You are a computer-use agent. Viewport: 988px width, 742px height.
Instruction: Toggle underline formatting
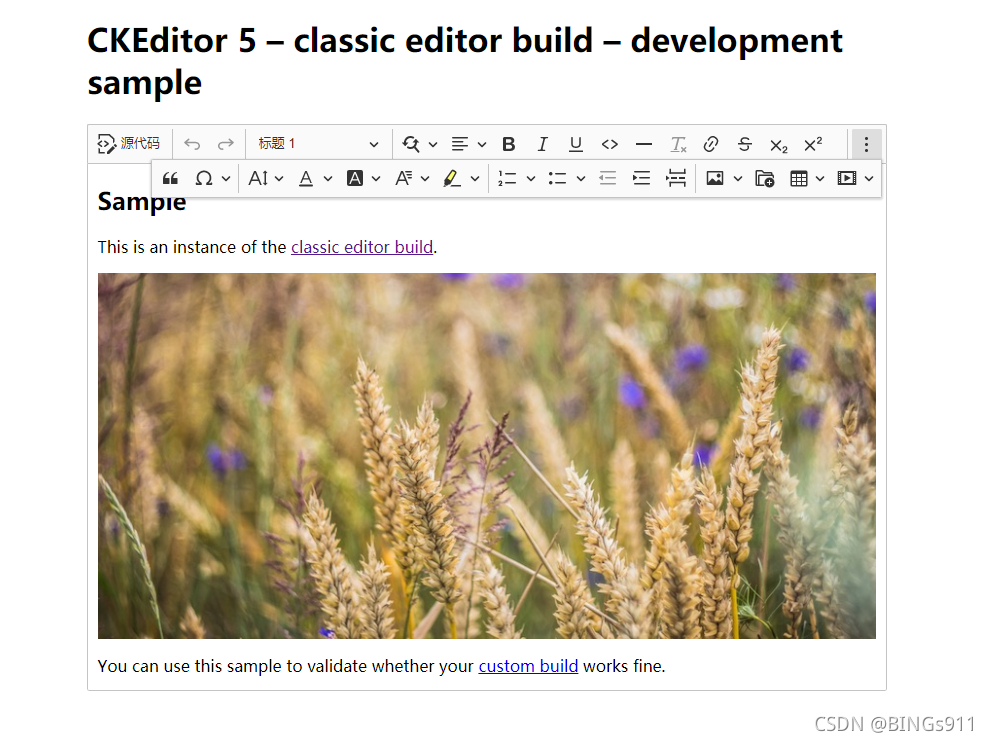point(575,144)
